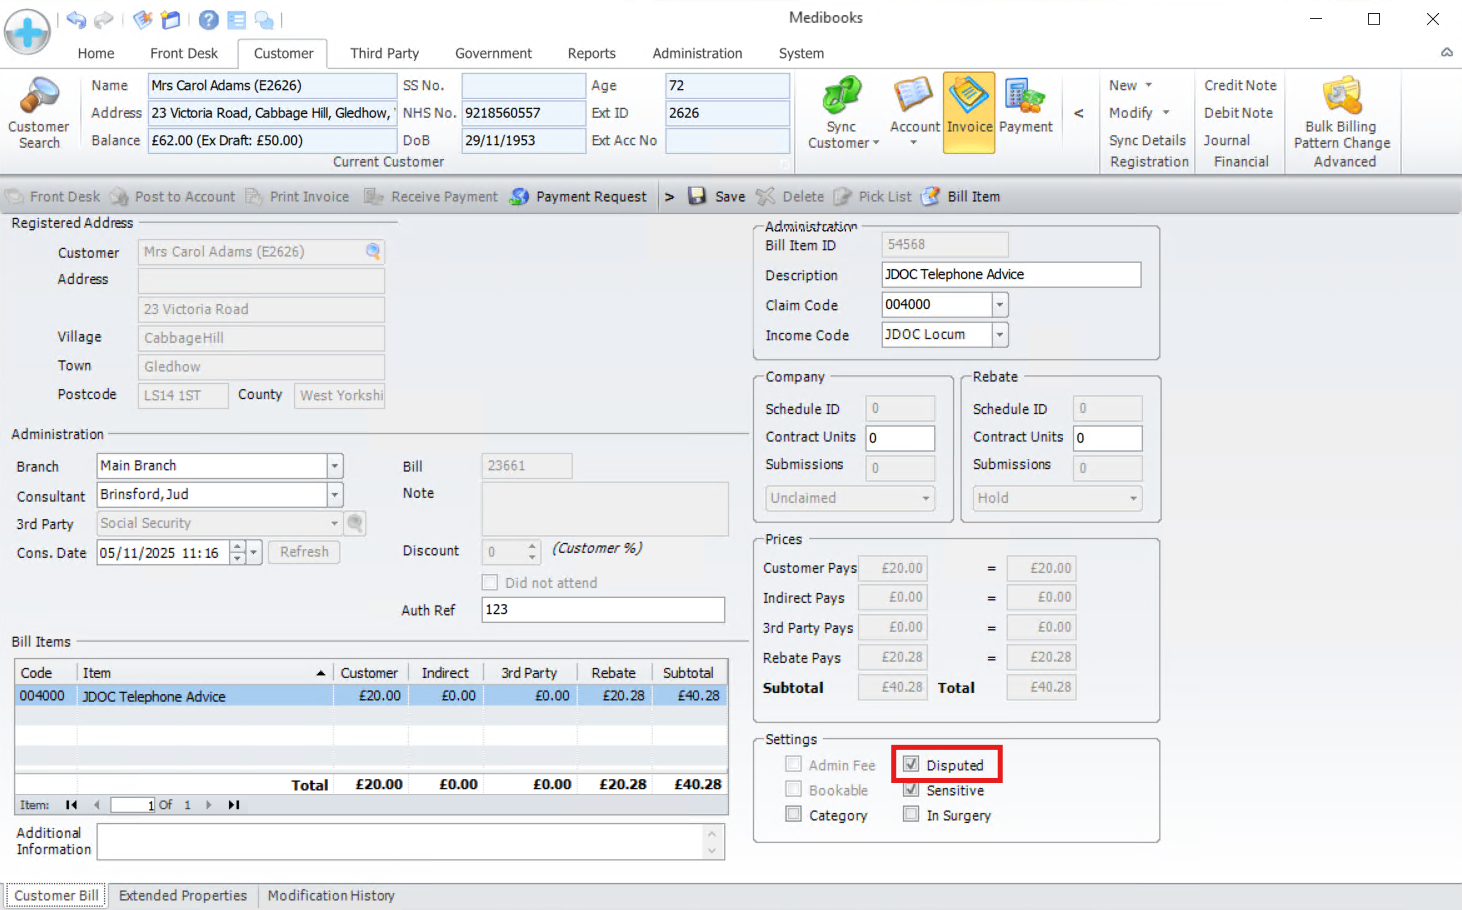Expand the Claim Code dropdown
This screenshot has width=1462, height=910.
click(999, 305)
